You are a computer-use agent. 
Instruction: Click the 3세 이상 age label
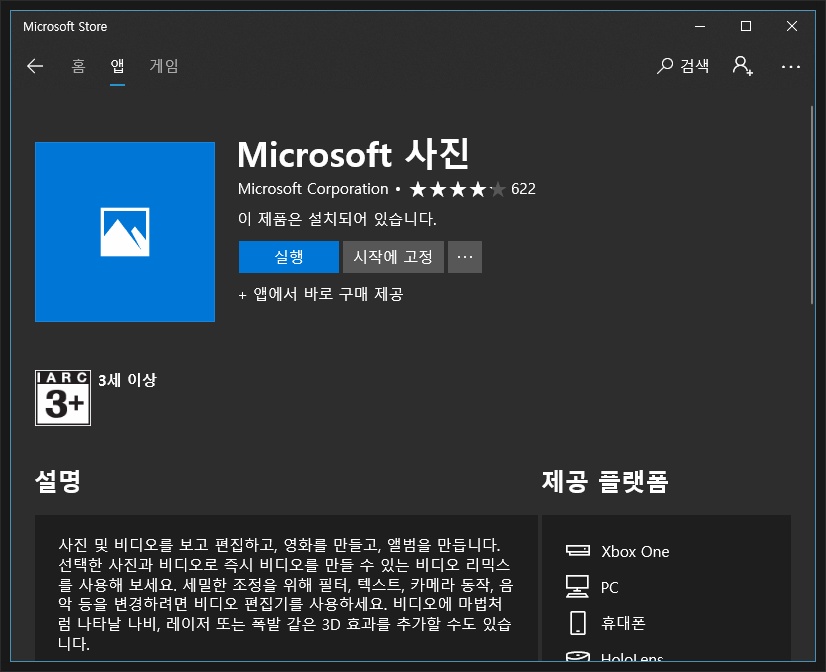click(x=127, y=380)
